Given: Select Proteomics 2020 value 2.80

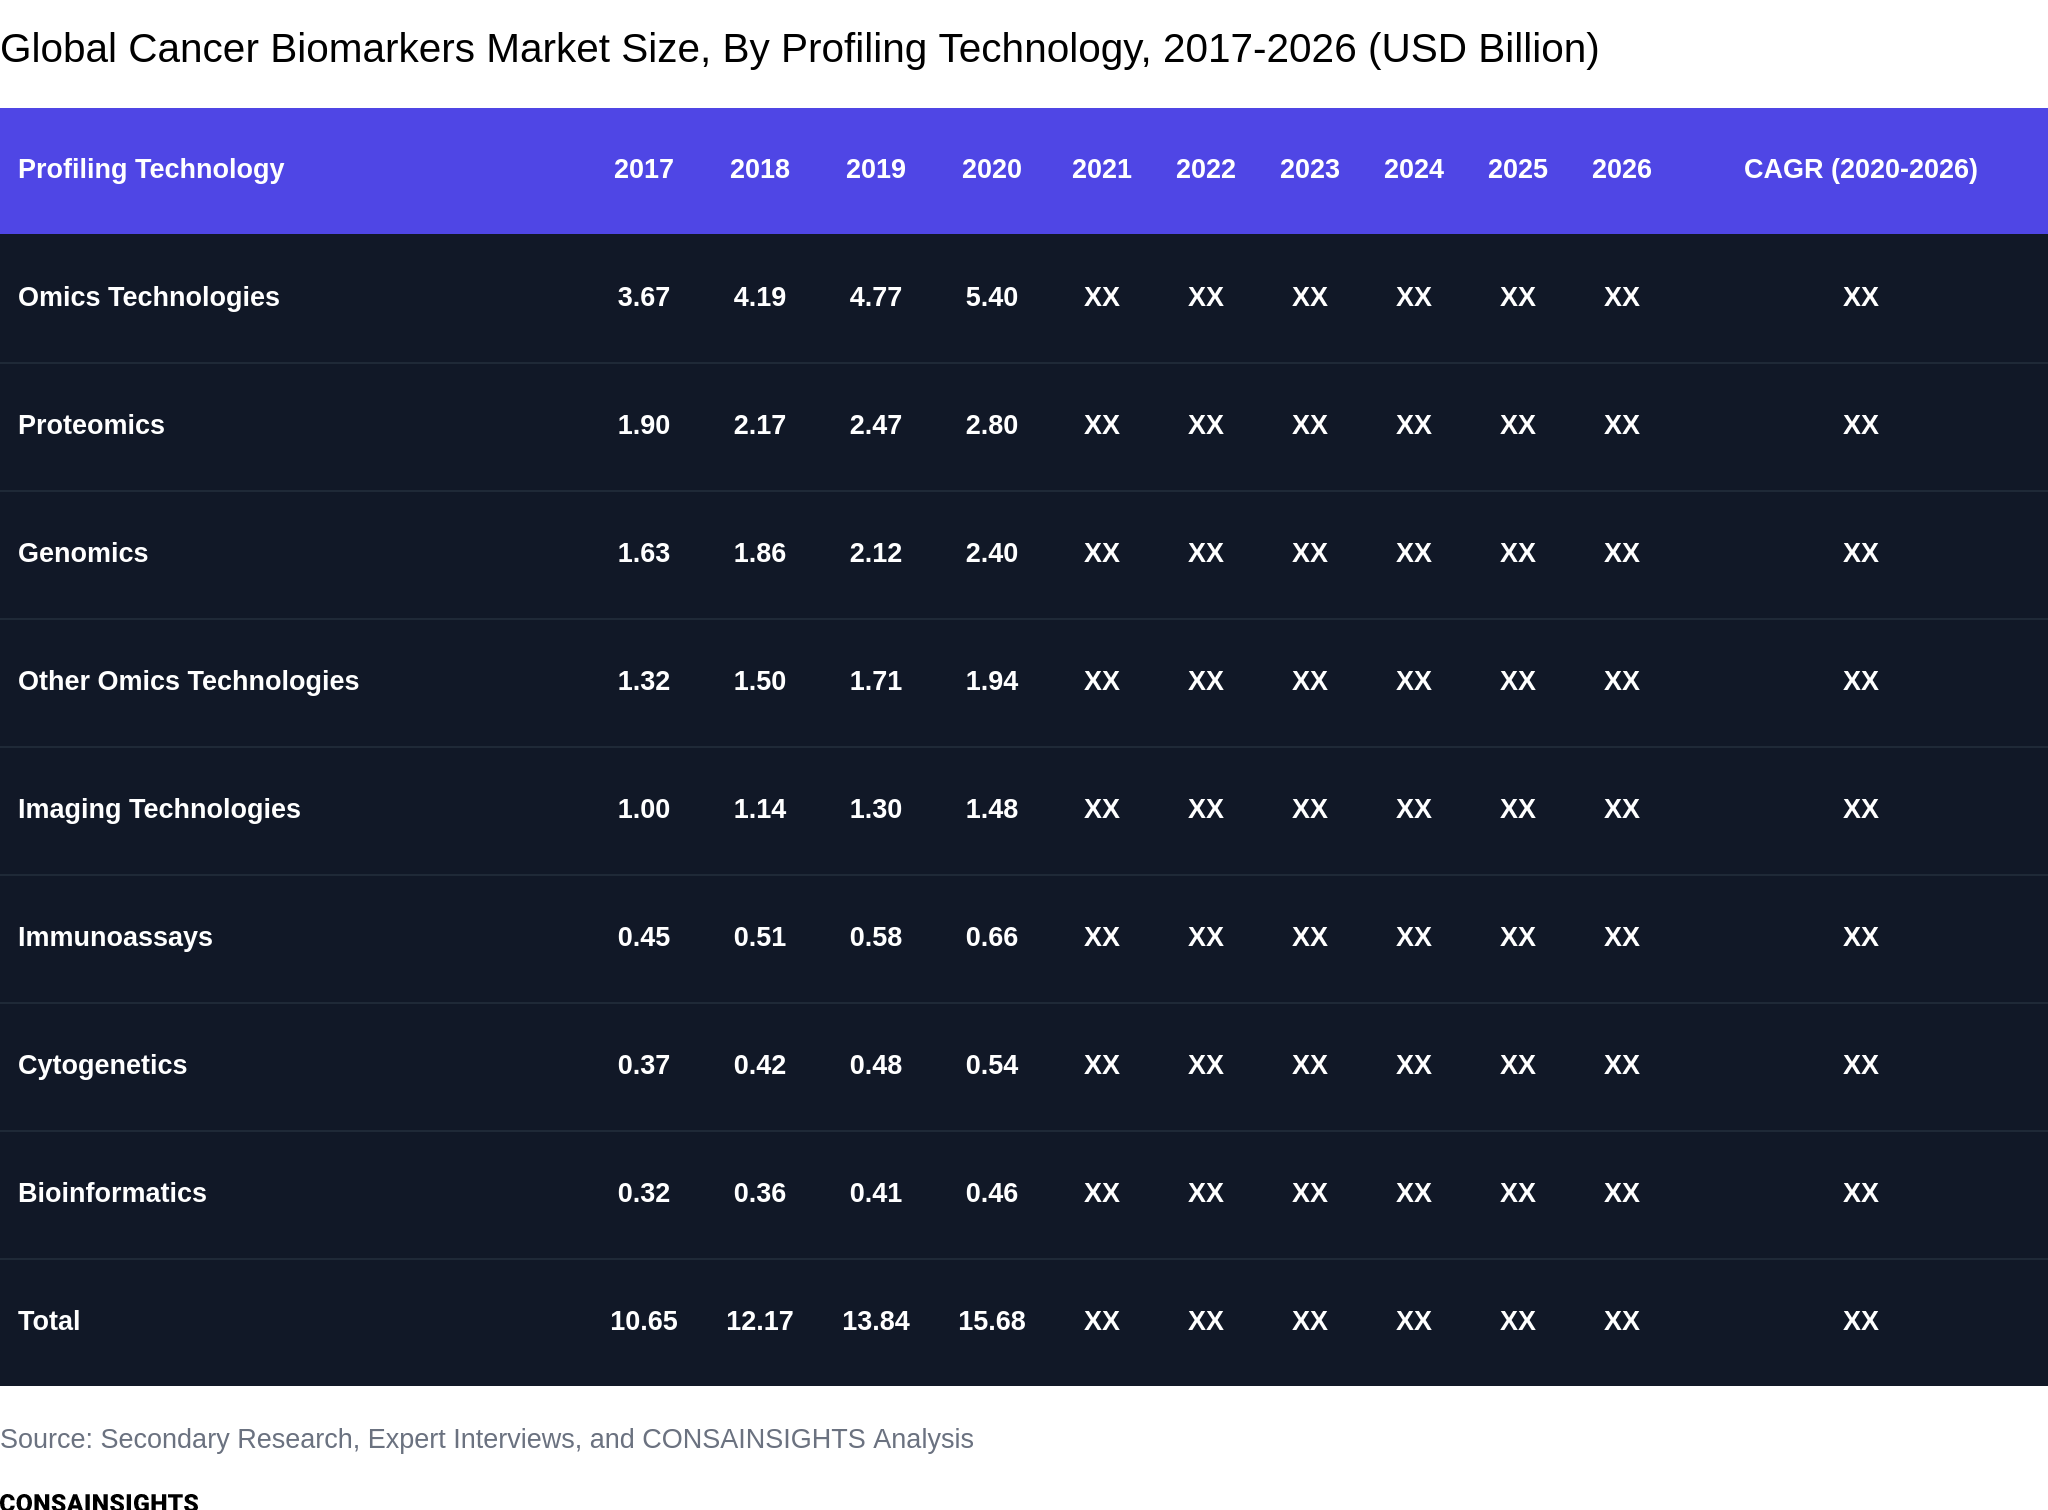Looking at the screenshot, I should coord(992,425).
